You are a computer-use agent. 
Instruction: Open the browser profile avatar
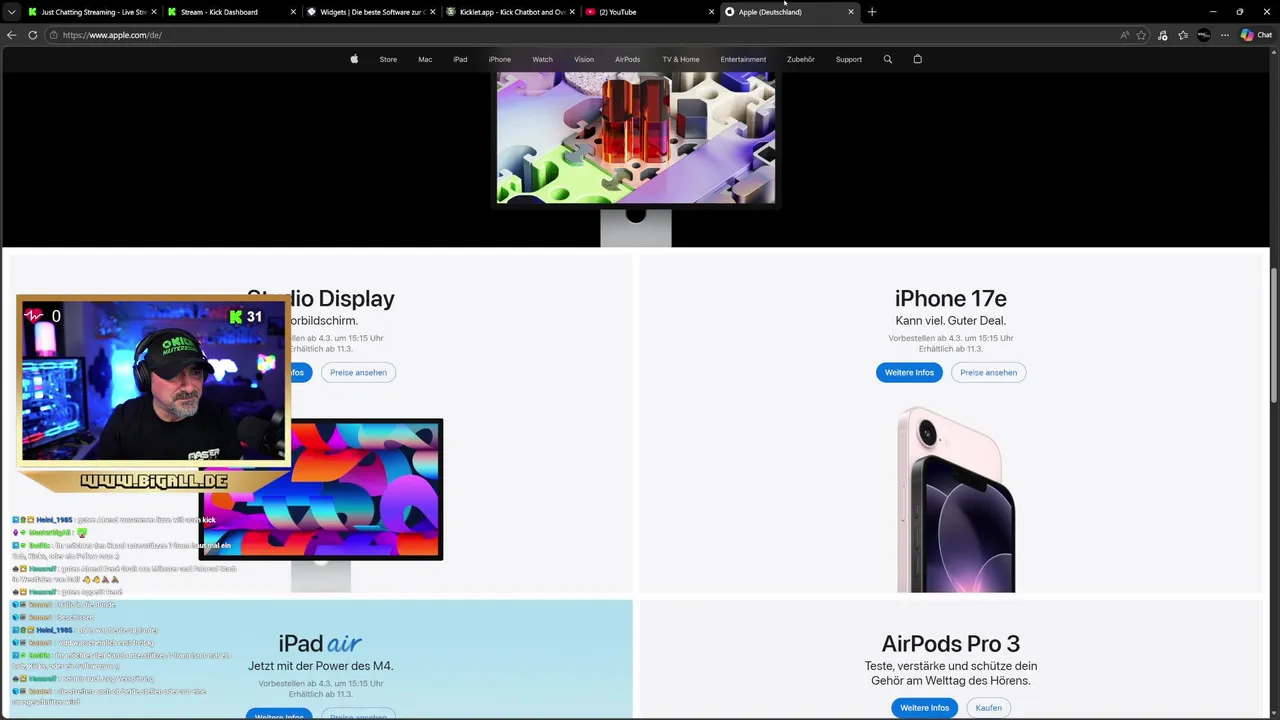[x=1204, y=35]
